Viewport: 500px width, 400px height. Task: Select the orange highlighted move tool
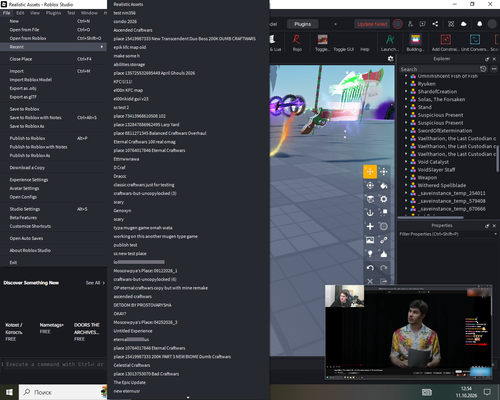point(370,172)
